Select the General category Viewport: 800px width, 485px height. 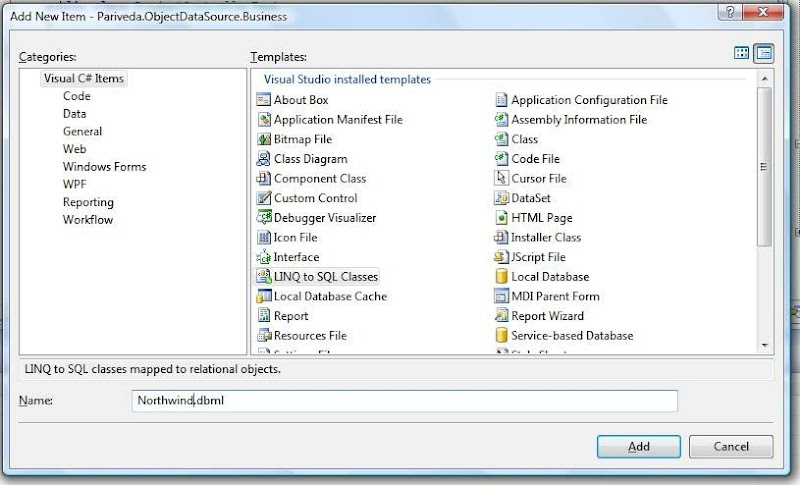83,131
